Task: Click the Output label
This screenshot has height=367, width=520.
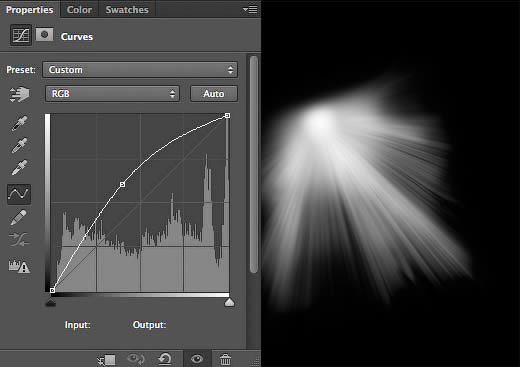Action: click(149, 325)
